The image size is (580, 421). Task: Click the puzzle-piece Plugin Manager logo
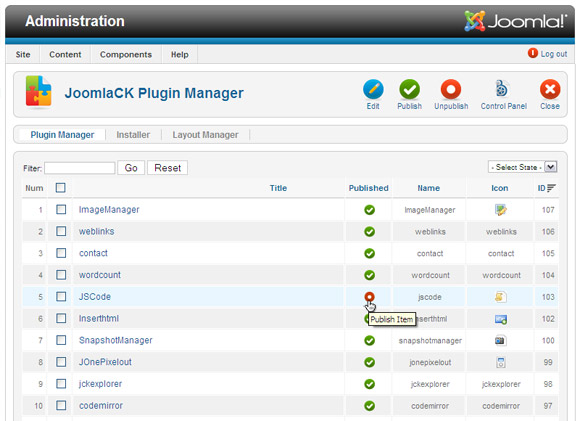point(38,92)
